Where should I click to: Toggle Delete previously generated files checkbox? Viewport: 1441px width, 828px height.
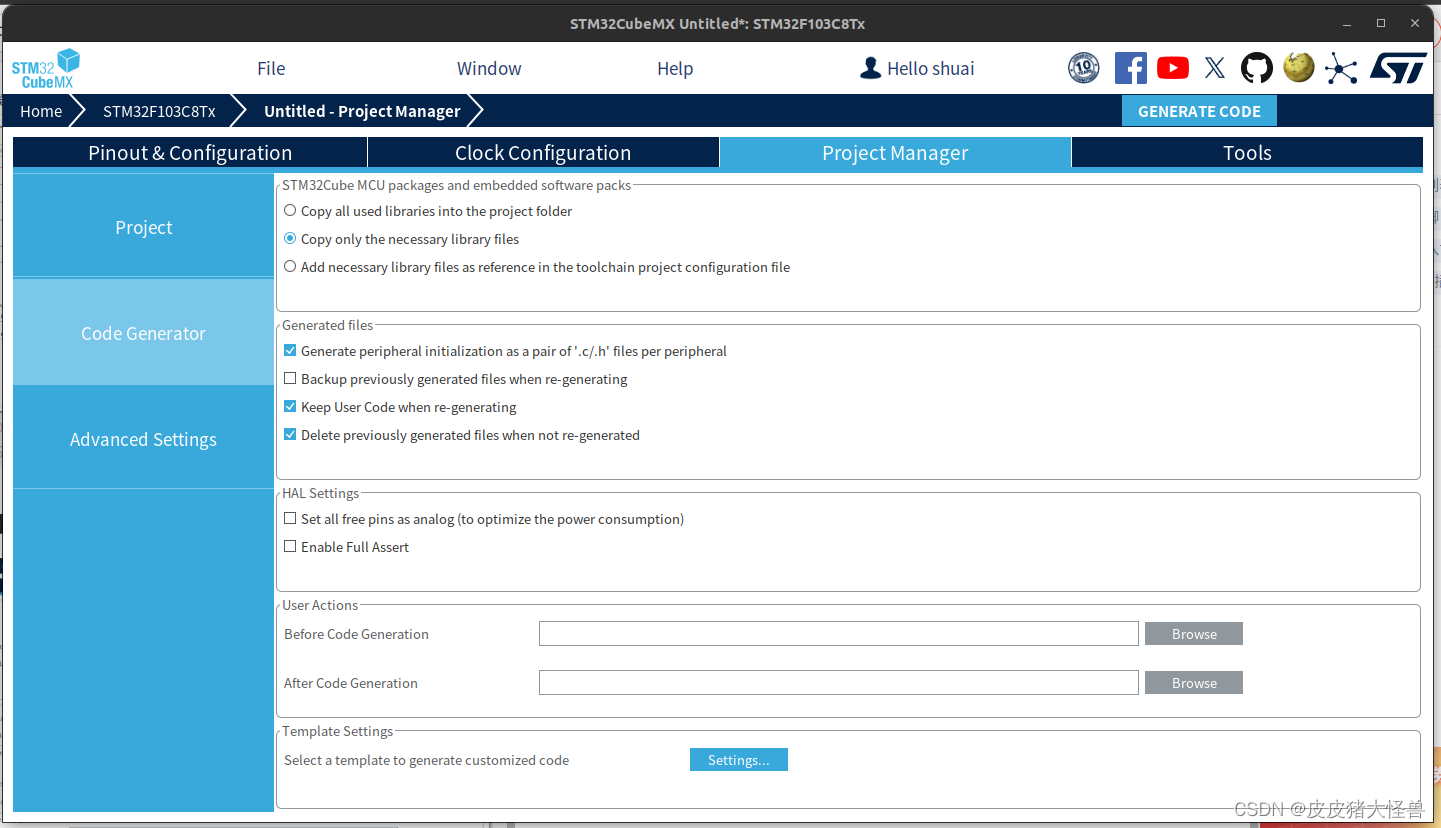pos(290,435)
